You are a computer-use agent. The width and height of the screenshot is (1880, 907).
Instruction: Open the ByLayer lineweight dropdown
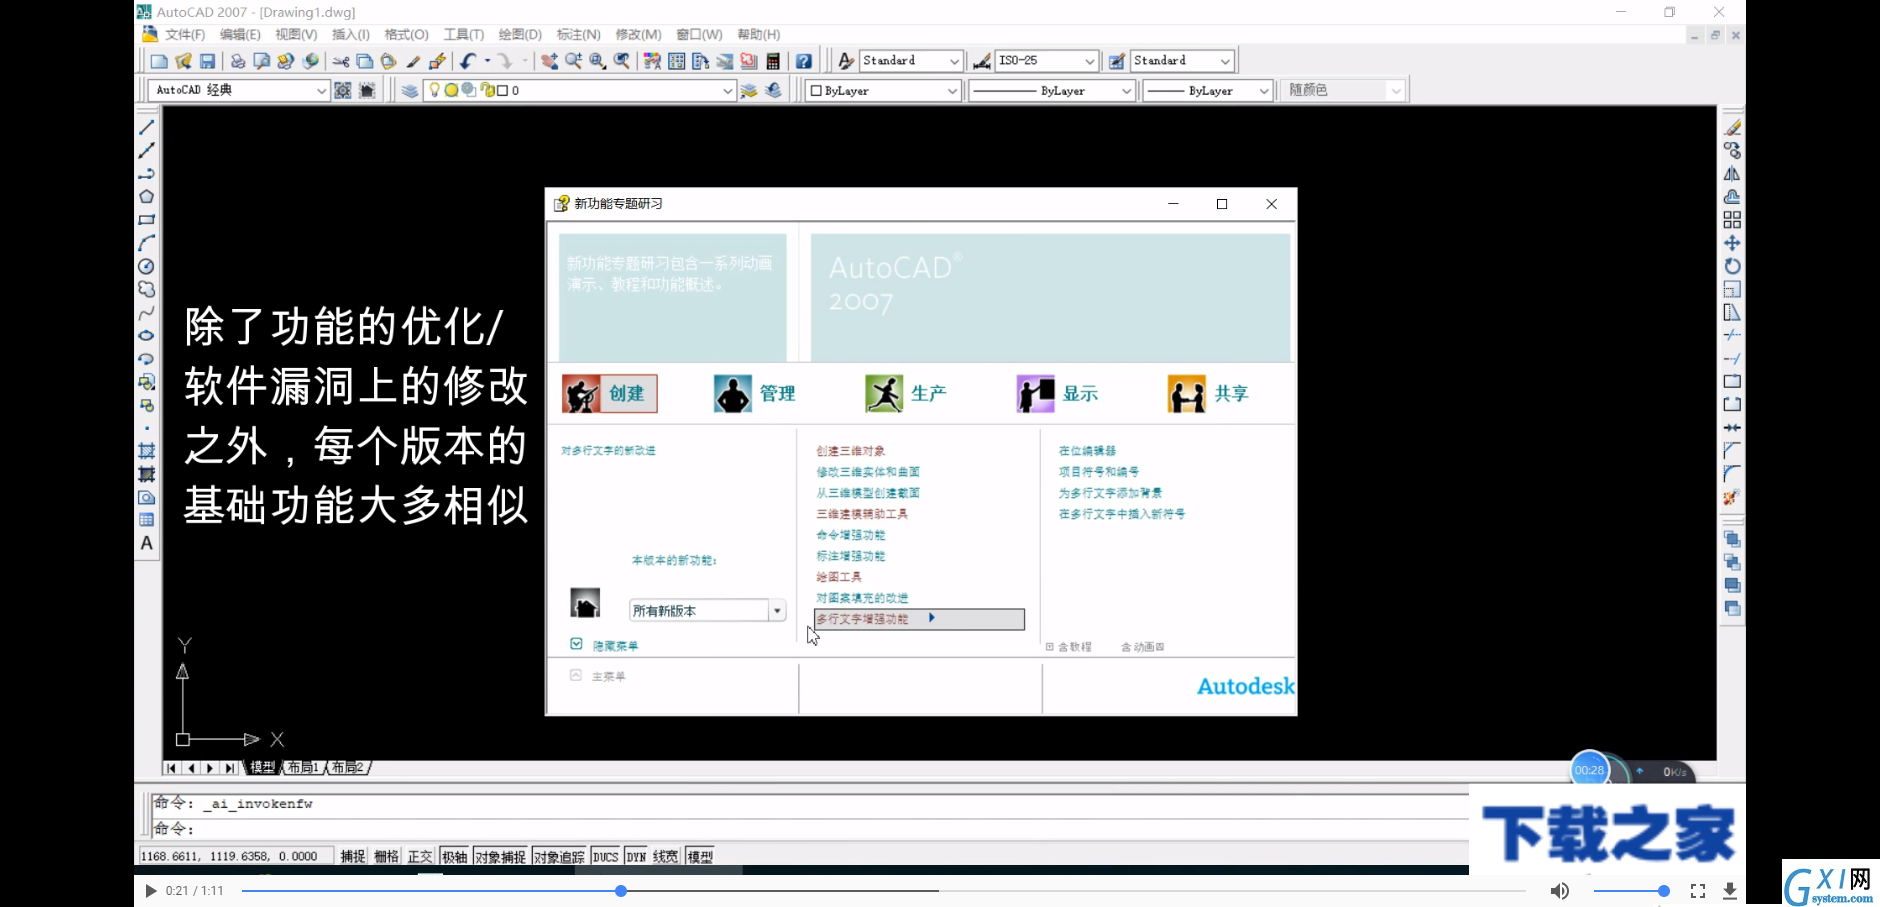[x=1208, y=90]
